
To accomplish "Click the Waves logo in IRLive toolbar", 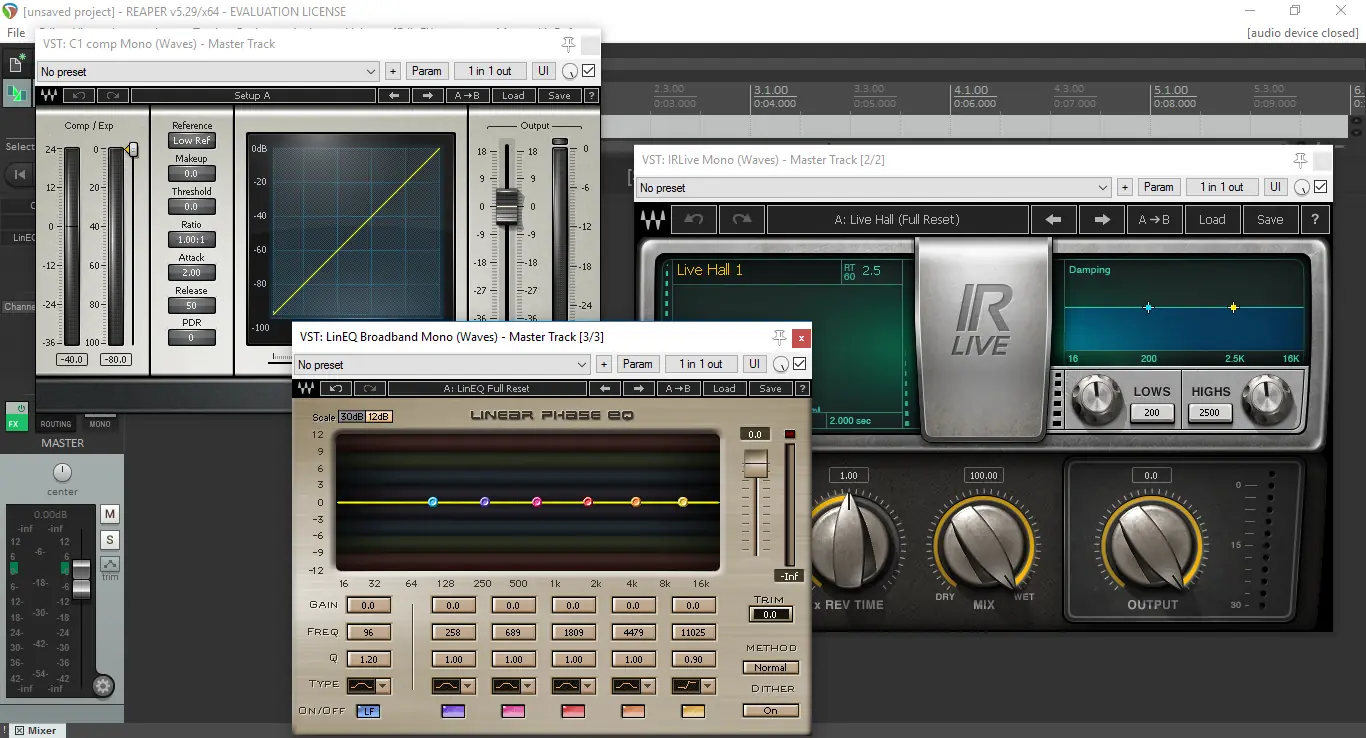I will tap(652, 220).
